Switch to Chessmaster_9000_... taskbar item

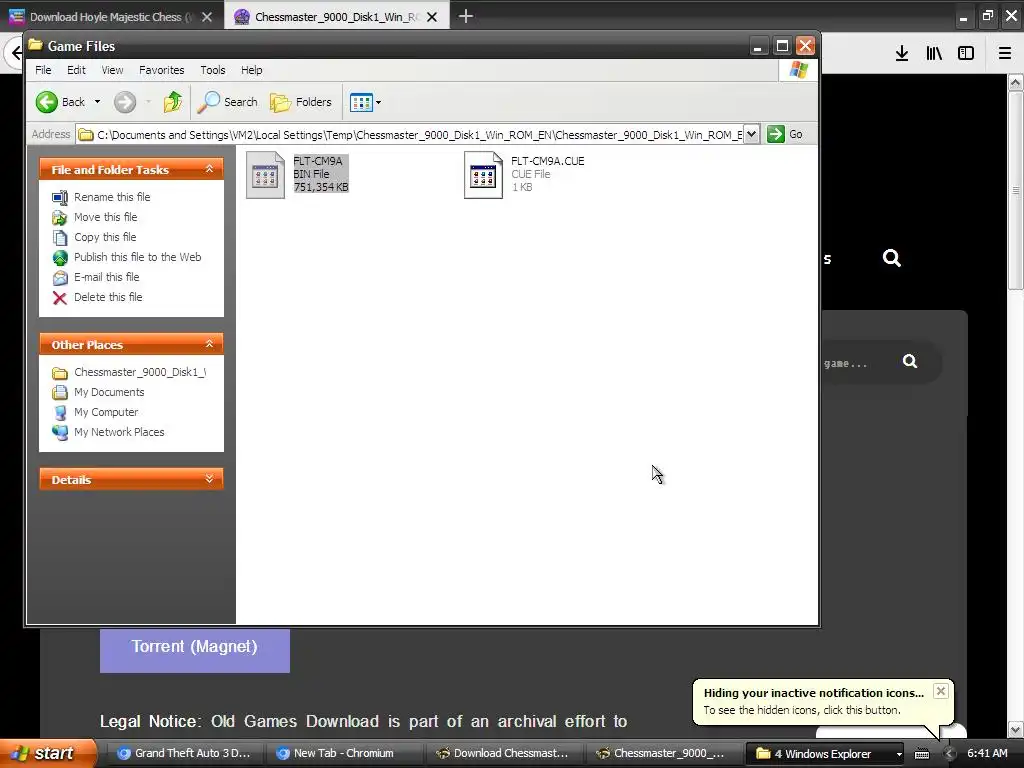tap(662, 754)
